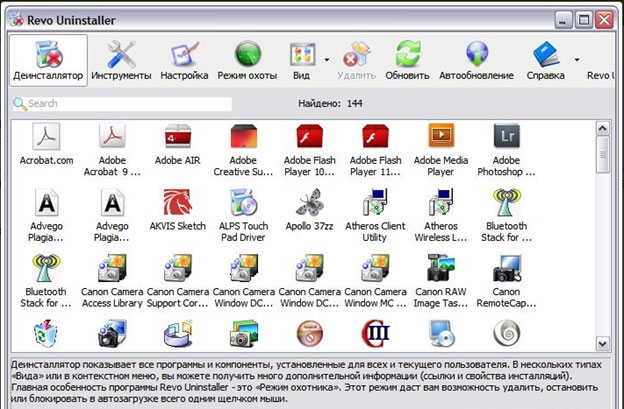Expand the Справка dropdown arrow
Screen dimensions: 624x409
(x=577, y=60)
